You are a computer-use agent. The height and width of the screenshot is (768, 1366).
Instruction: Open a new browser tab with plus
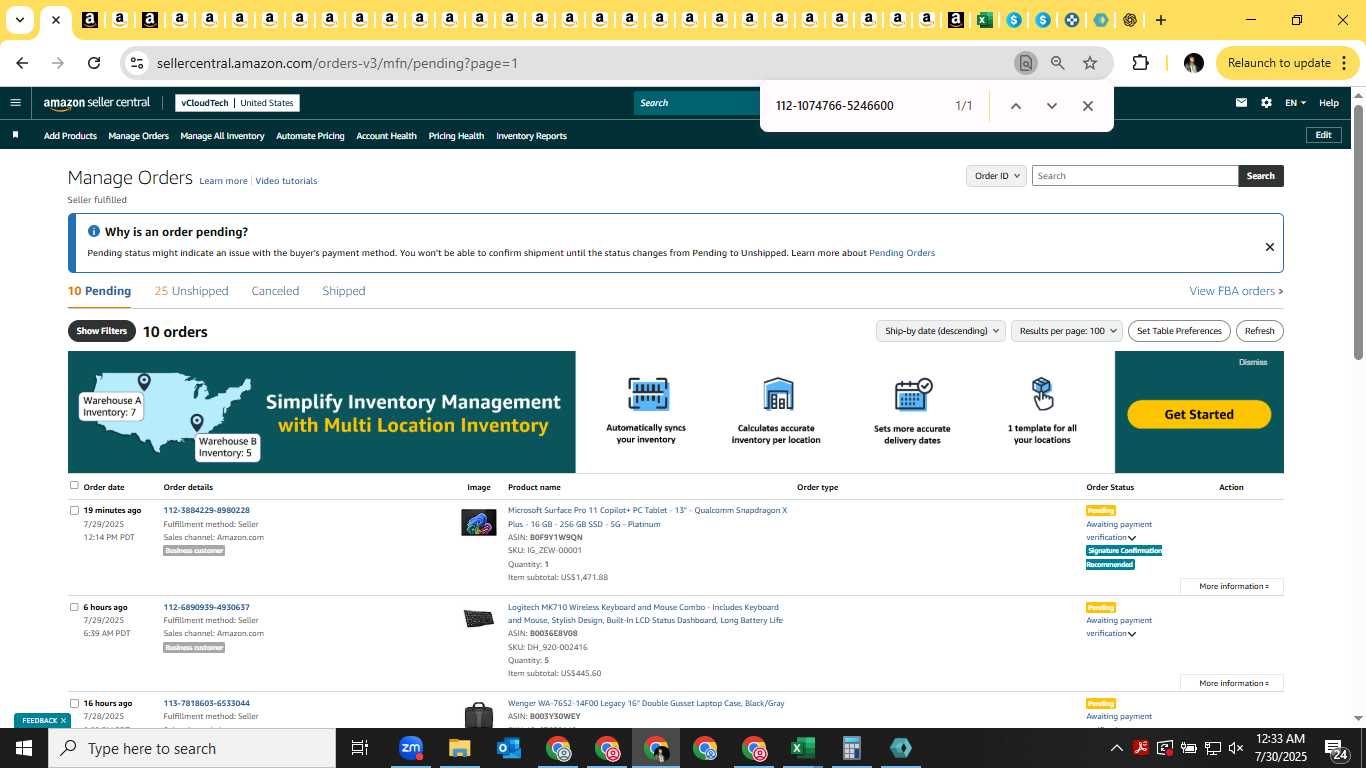[1161, 20]
